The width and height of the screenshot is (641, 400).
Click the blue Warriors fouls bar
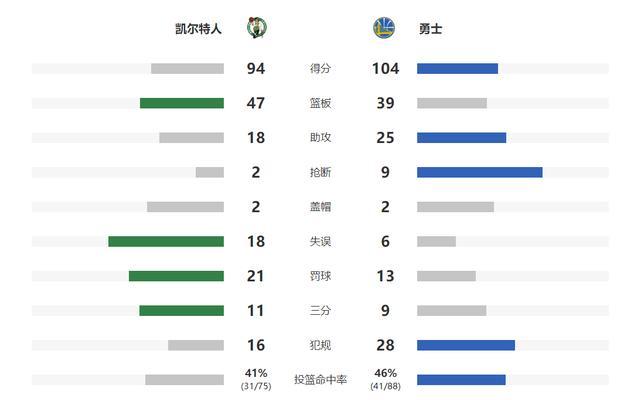pyautogui.click(x=466, y=345)
